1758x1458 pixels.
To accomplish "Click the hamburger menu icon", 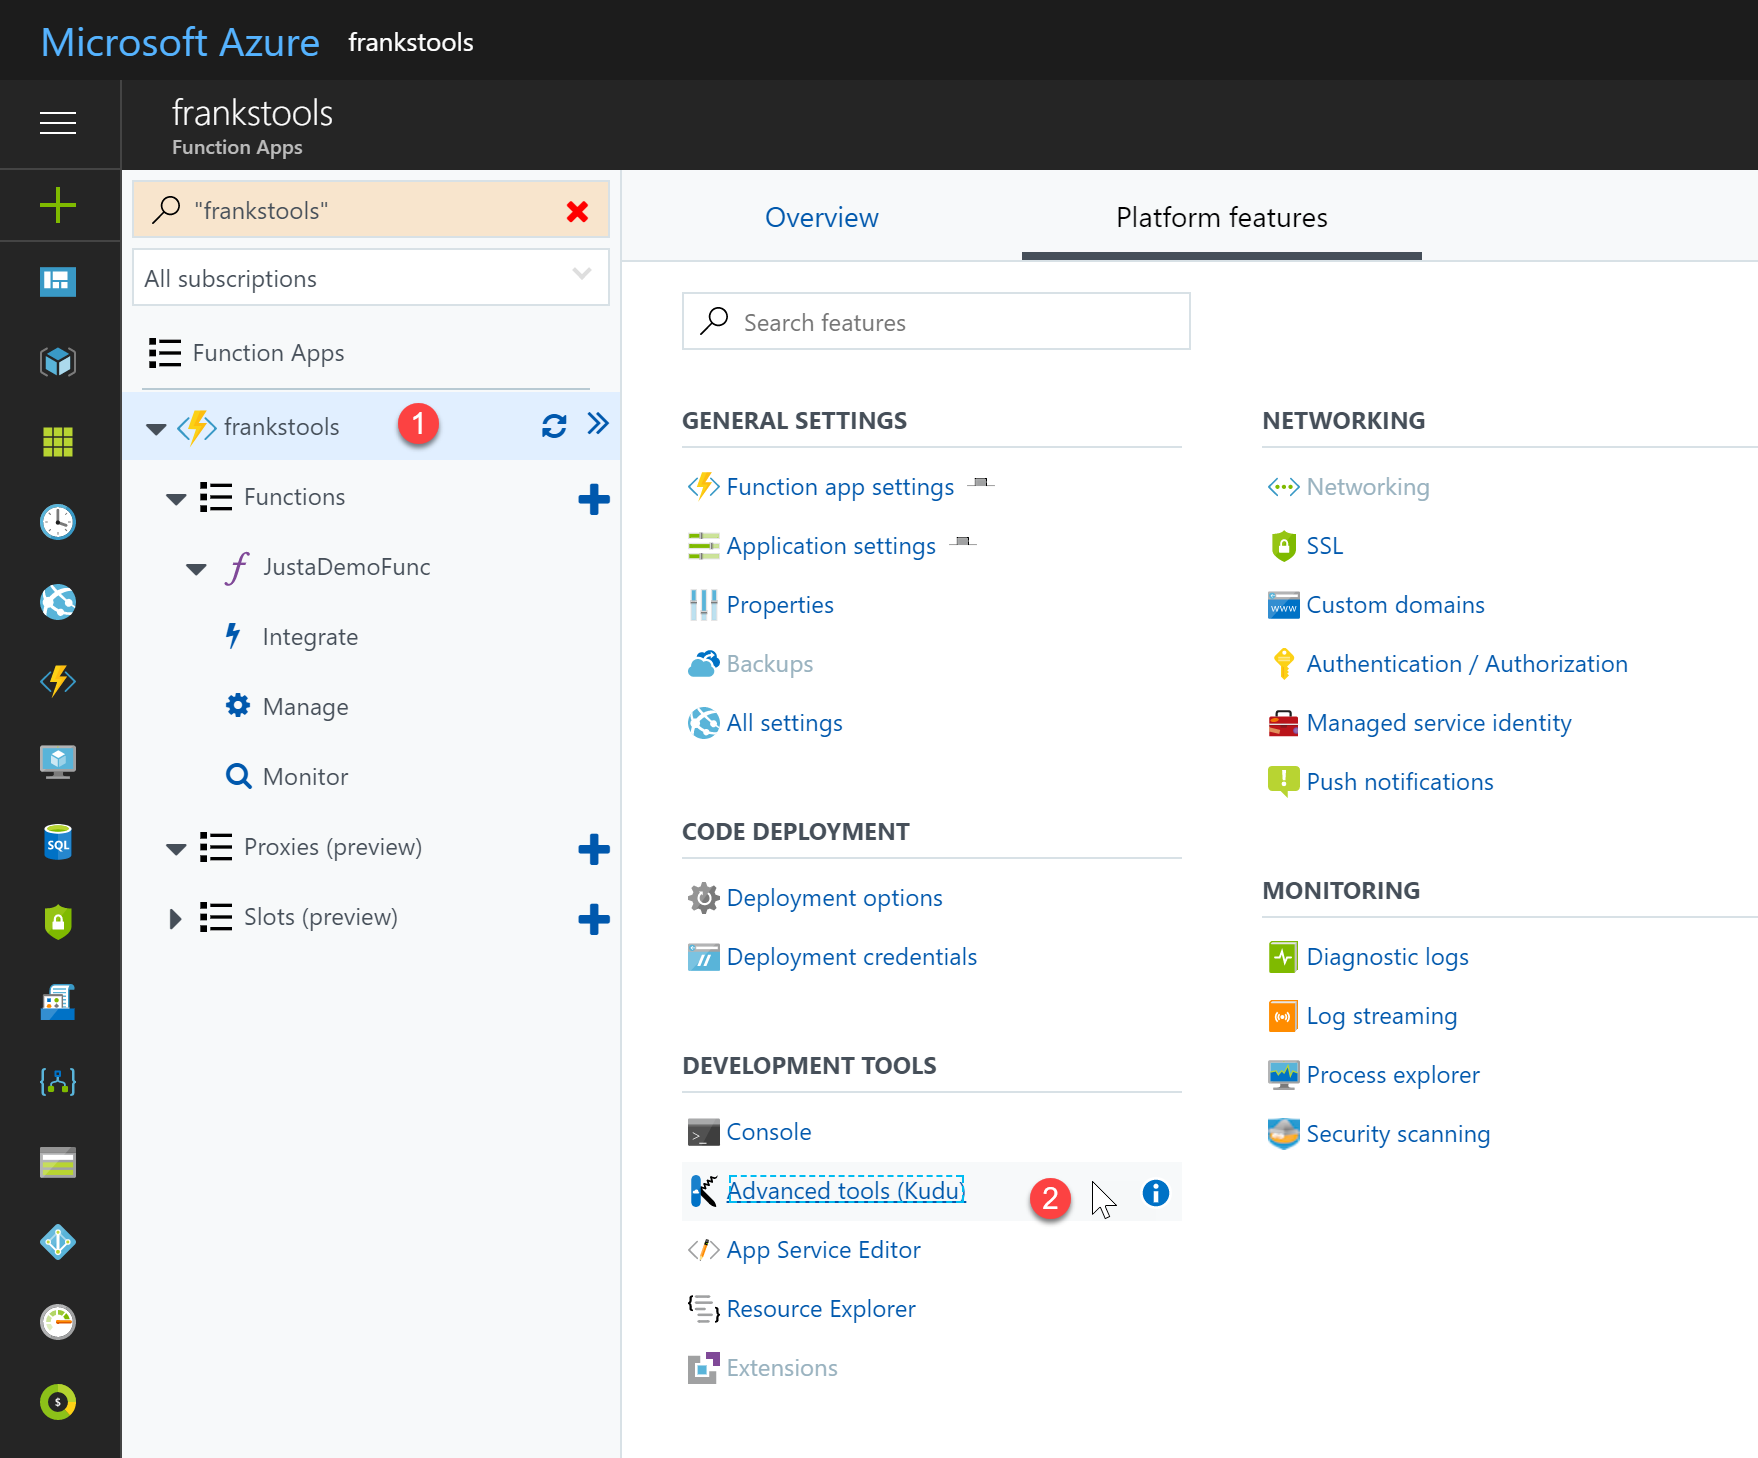I will [x=58, y=123].
